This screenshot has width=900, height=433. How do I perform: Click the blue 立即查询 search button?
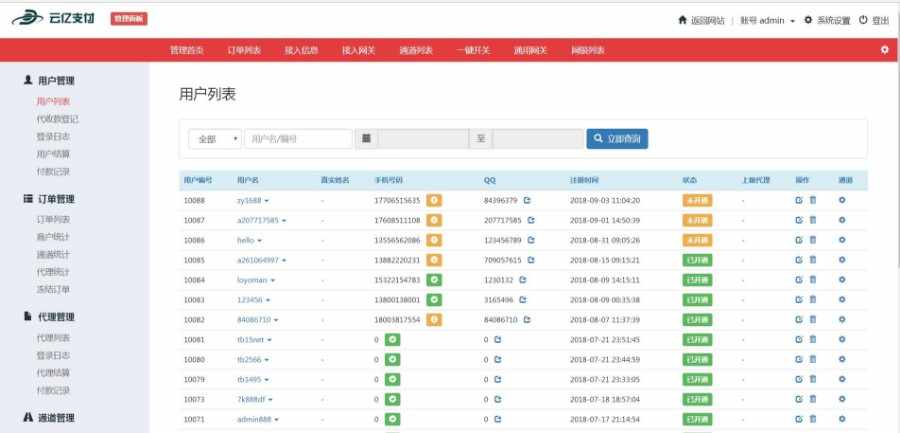tap(617, 138)
